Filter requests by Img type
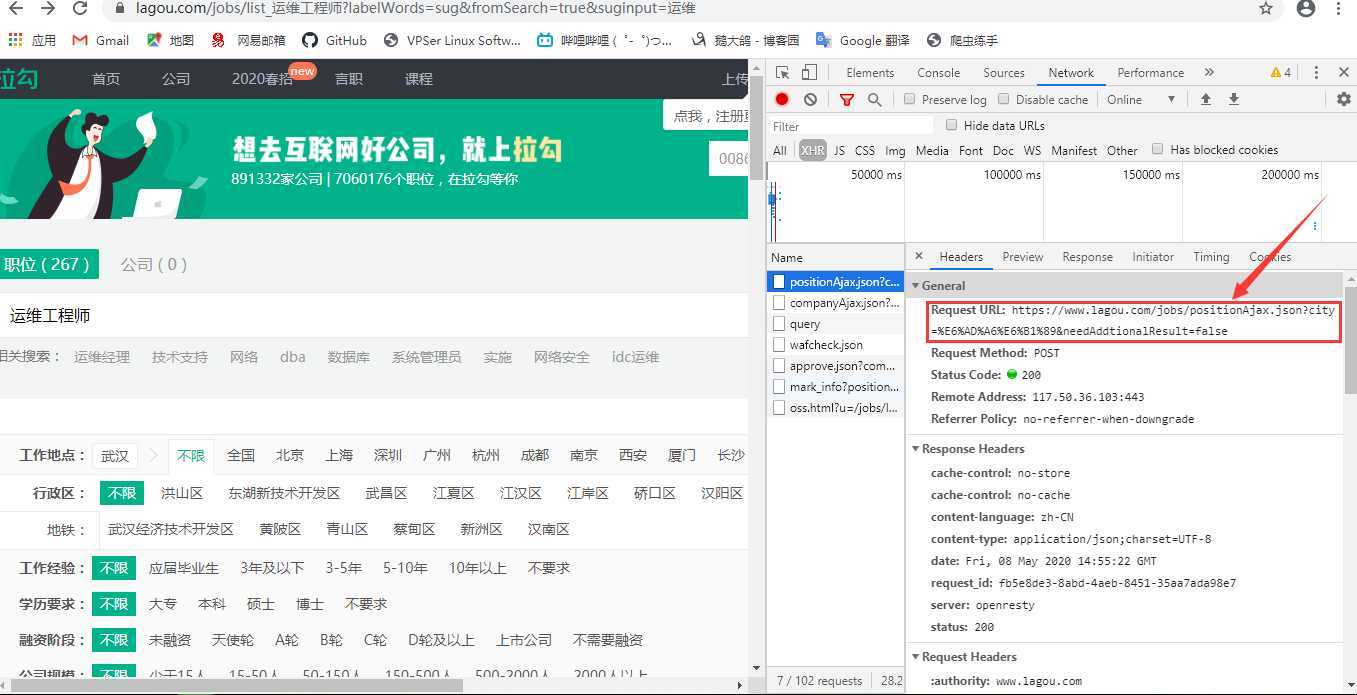The image size is (1357, 695). pos(895,151)
